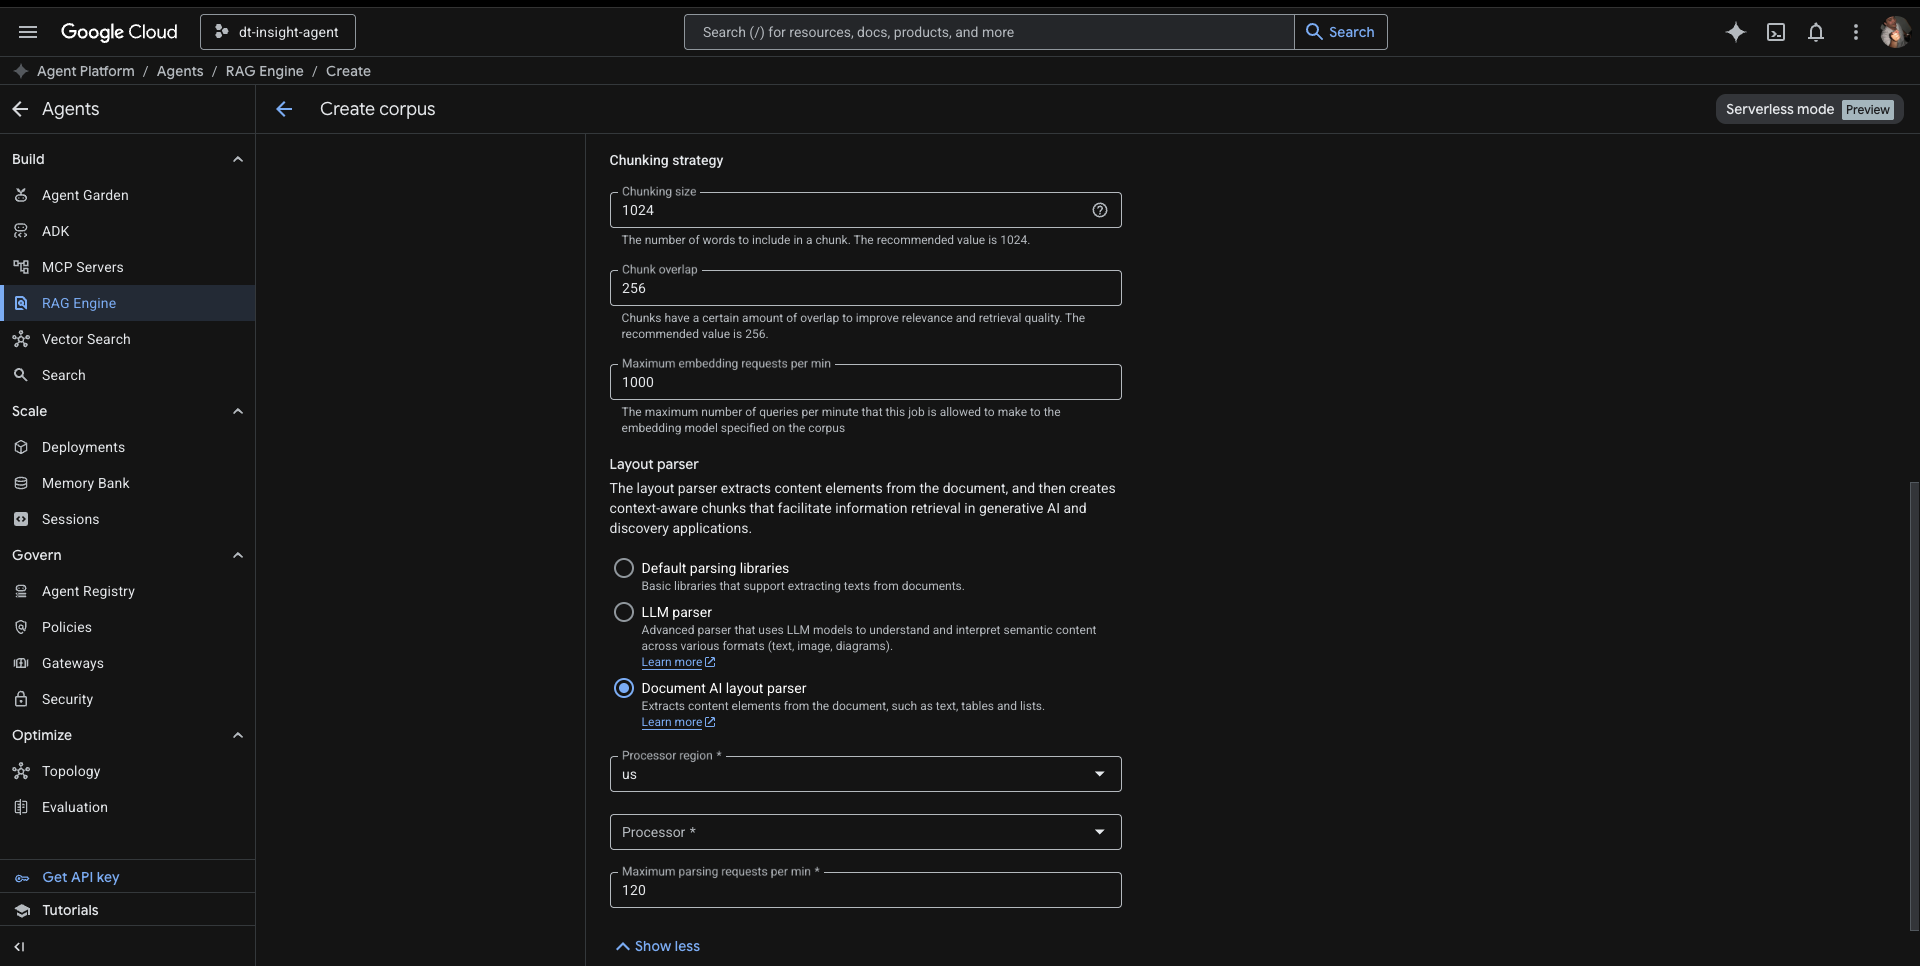The image size is (1920, 966).
Task: Click the back arrow next to Agents
Action: [x=20, y=109]
